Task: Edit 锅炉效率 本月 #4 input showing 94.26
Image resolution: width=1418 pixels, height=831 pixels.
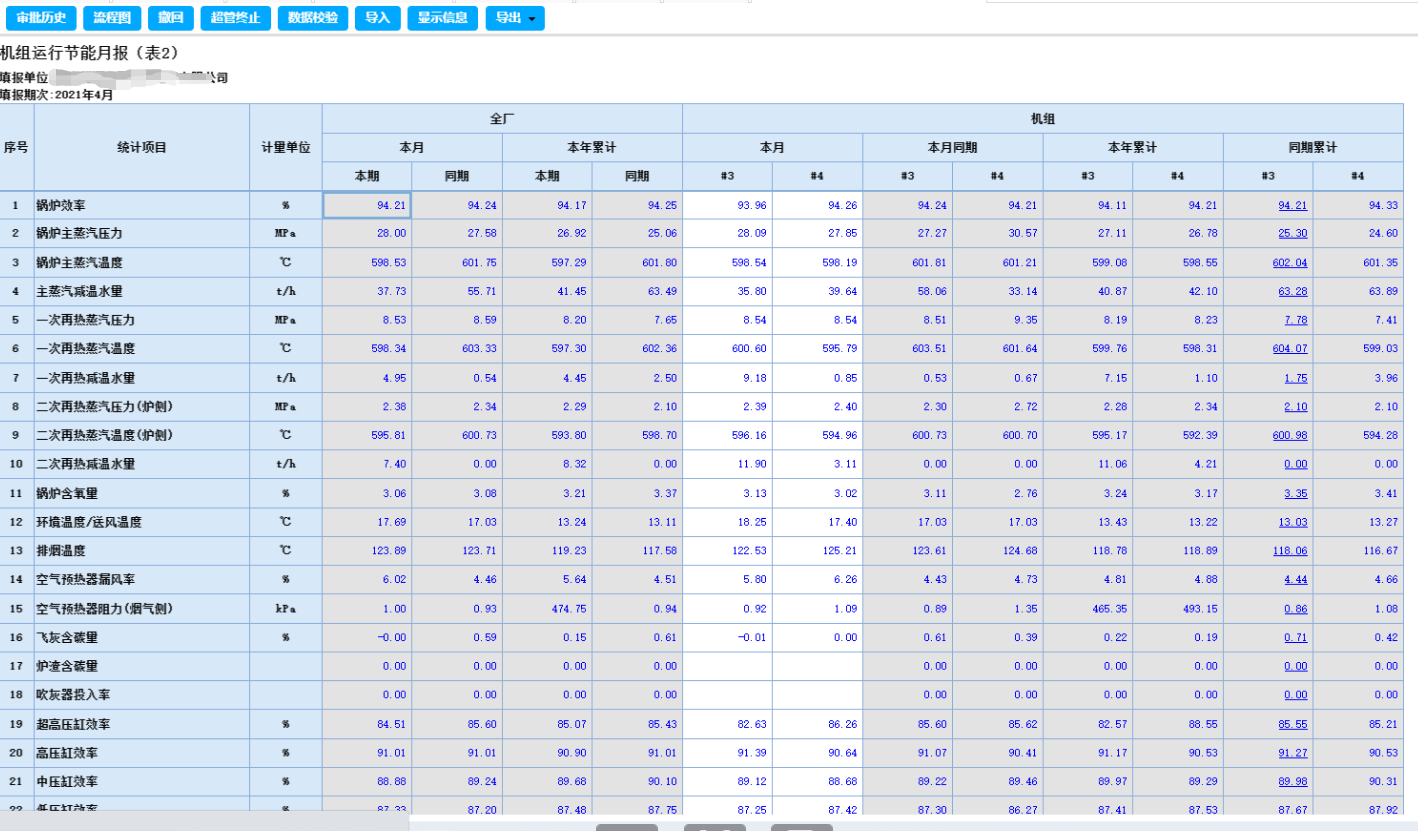Action: coord(817,205)
